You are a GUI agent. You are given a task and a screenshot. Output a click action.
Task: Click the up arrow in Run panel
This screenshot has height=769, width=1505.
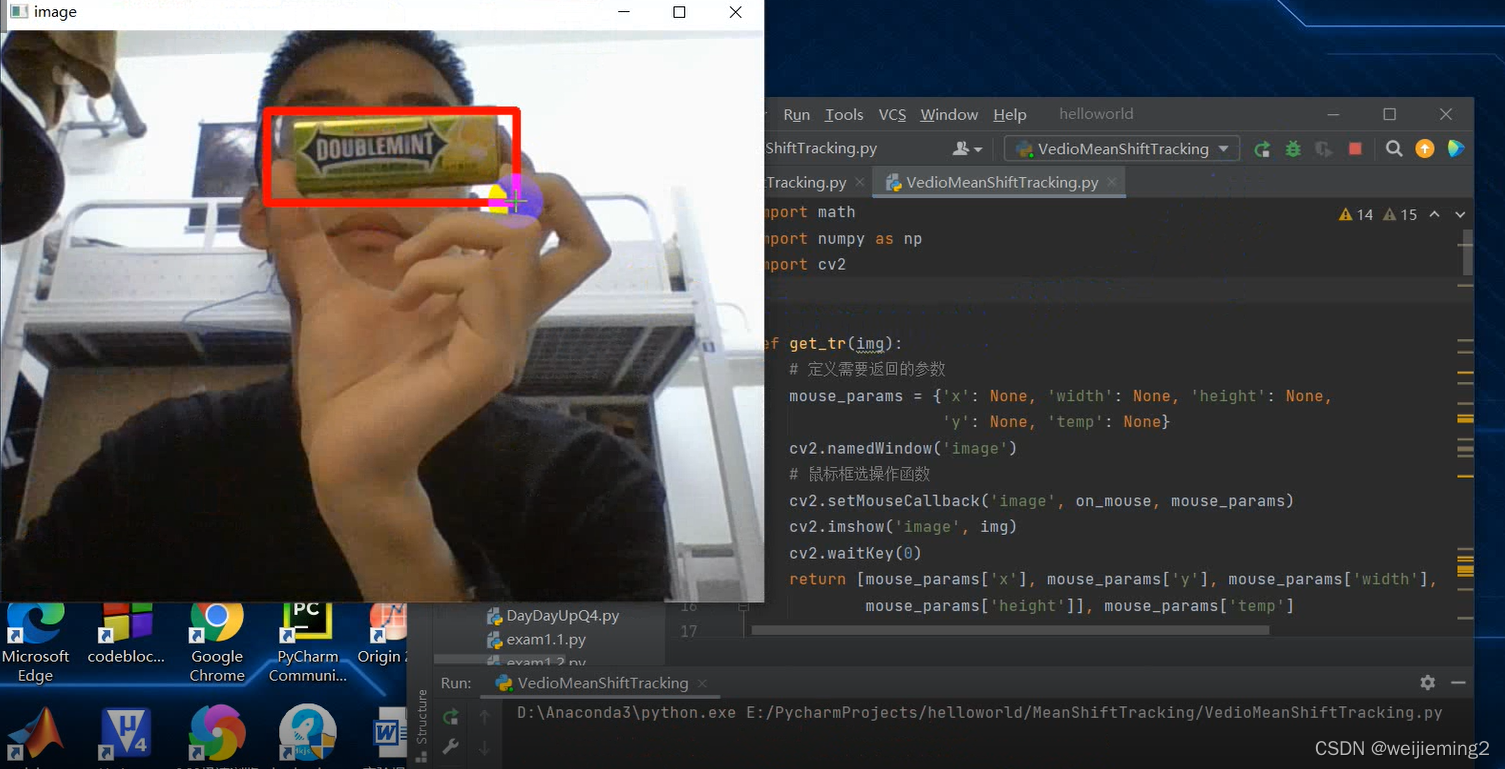pyautogui.click(x=485, y=716)
